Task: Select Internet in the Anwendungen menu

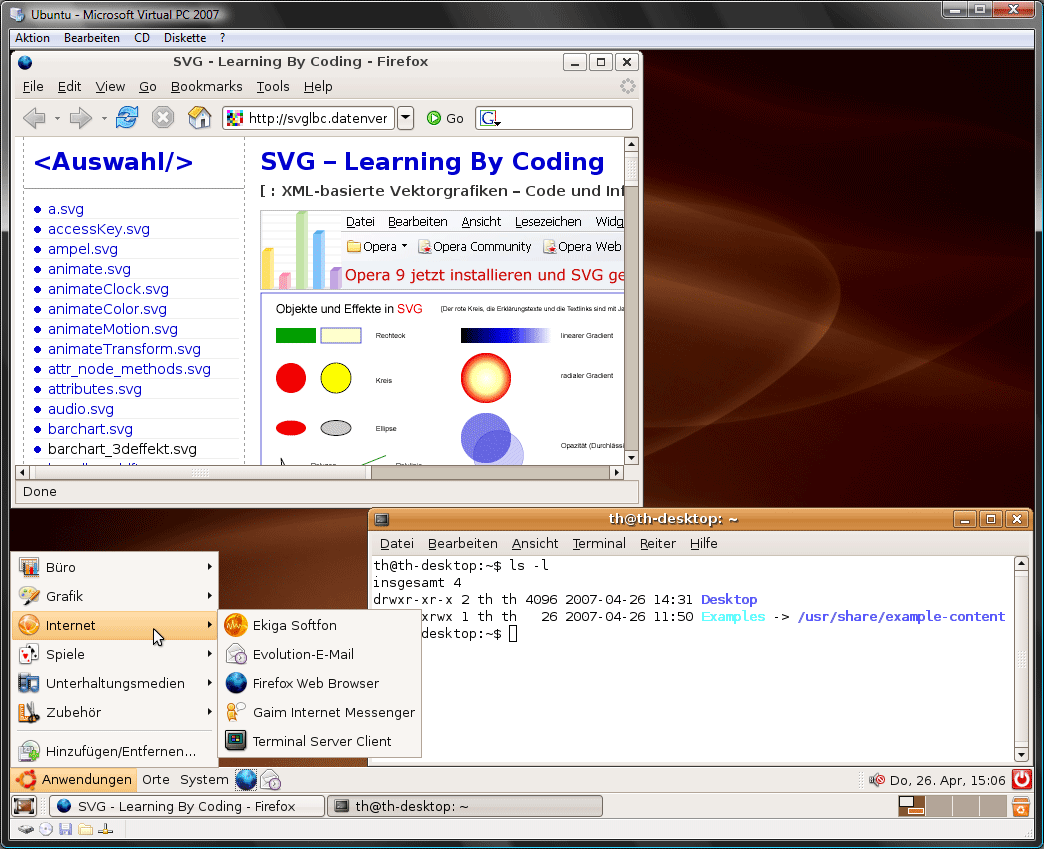Action: click(x=115, y=625)
